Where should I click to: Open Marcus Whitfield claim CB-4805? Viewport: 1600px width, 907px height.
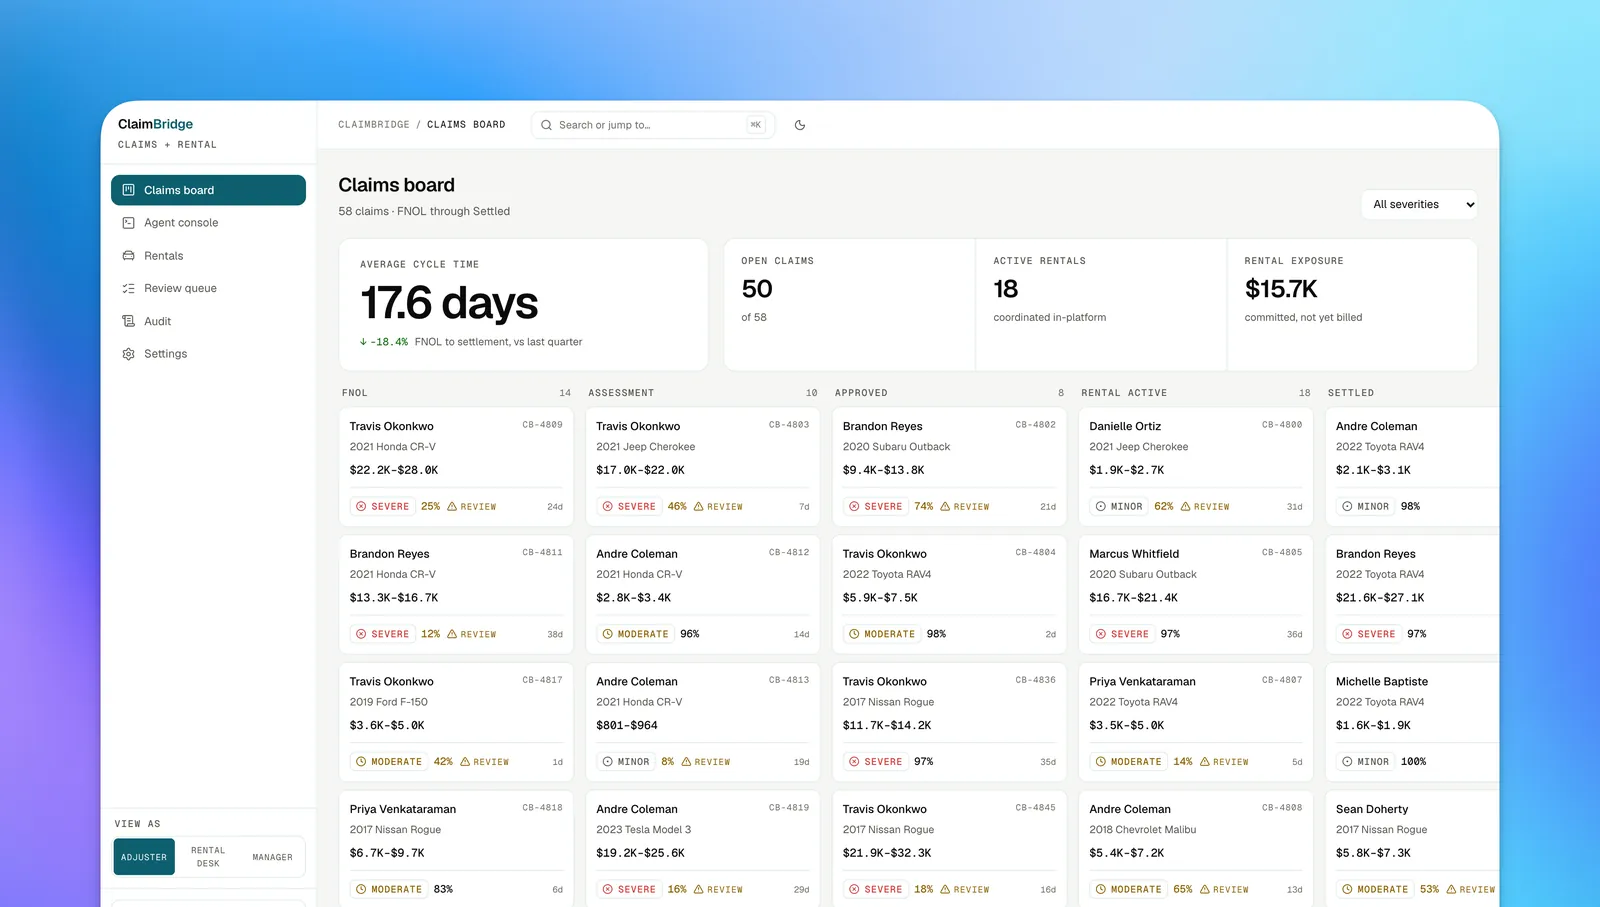click(x=1196, y=595)
